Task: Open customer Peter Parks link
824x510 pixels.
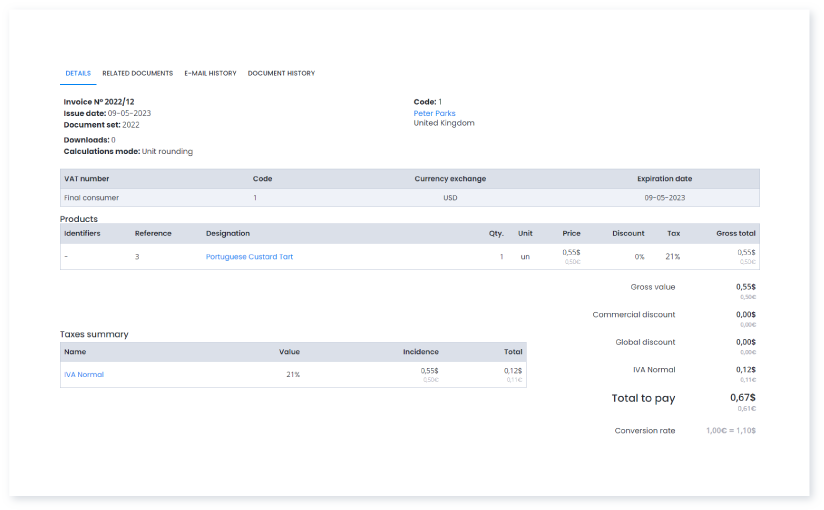Action: (x=434, y=113)
